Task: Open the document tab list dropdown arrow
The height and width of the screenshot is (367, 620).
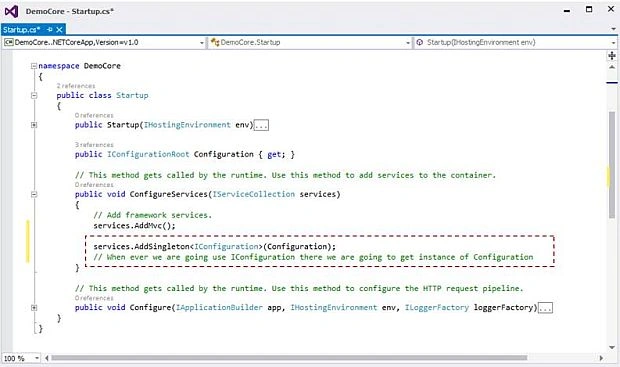Action: click(x=613, y=29)
